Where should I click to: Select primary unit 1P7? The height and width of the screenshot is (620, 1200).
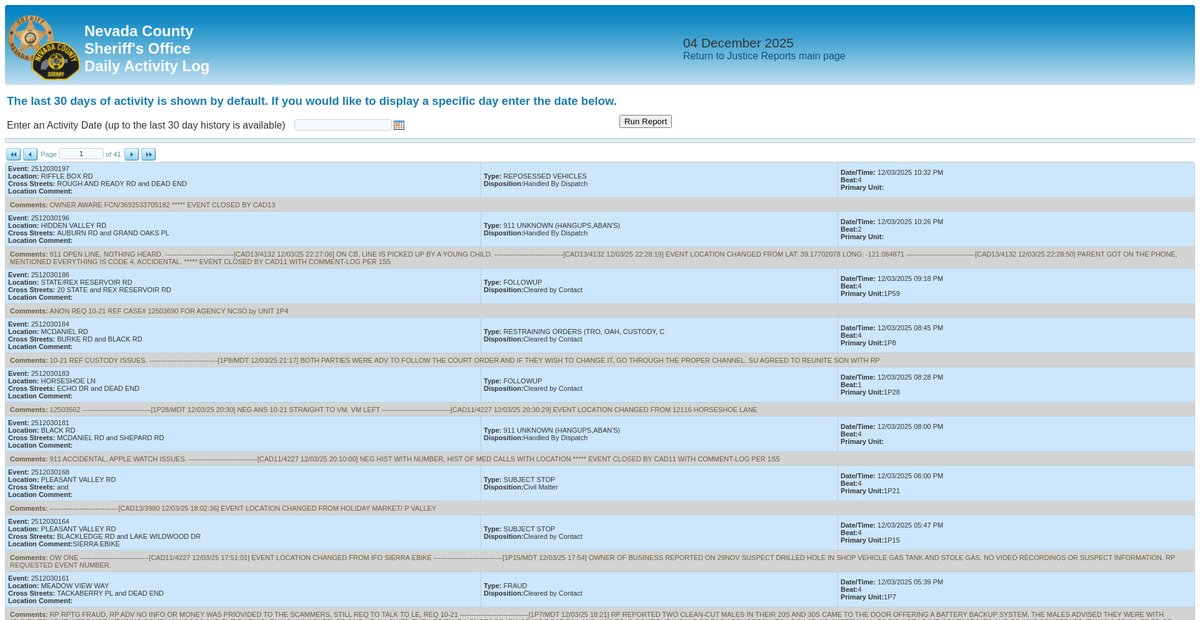890,597
